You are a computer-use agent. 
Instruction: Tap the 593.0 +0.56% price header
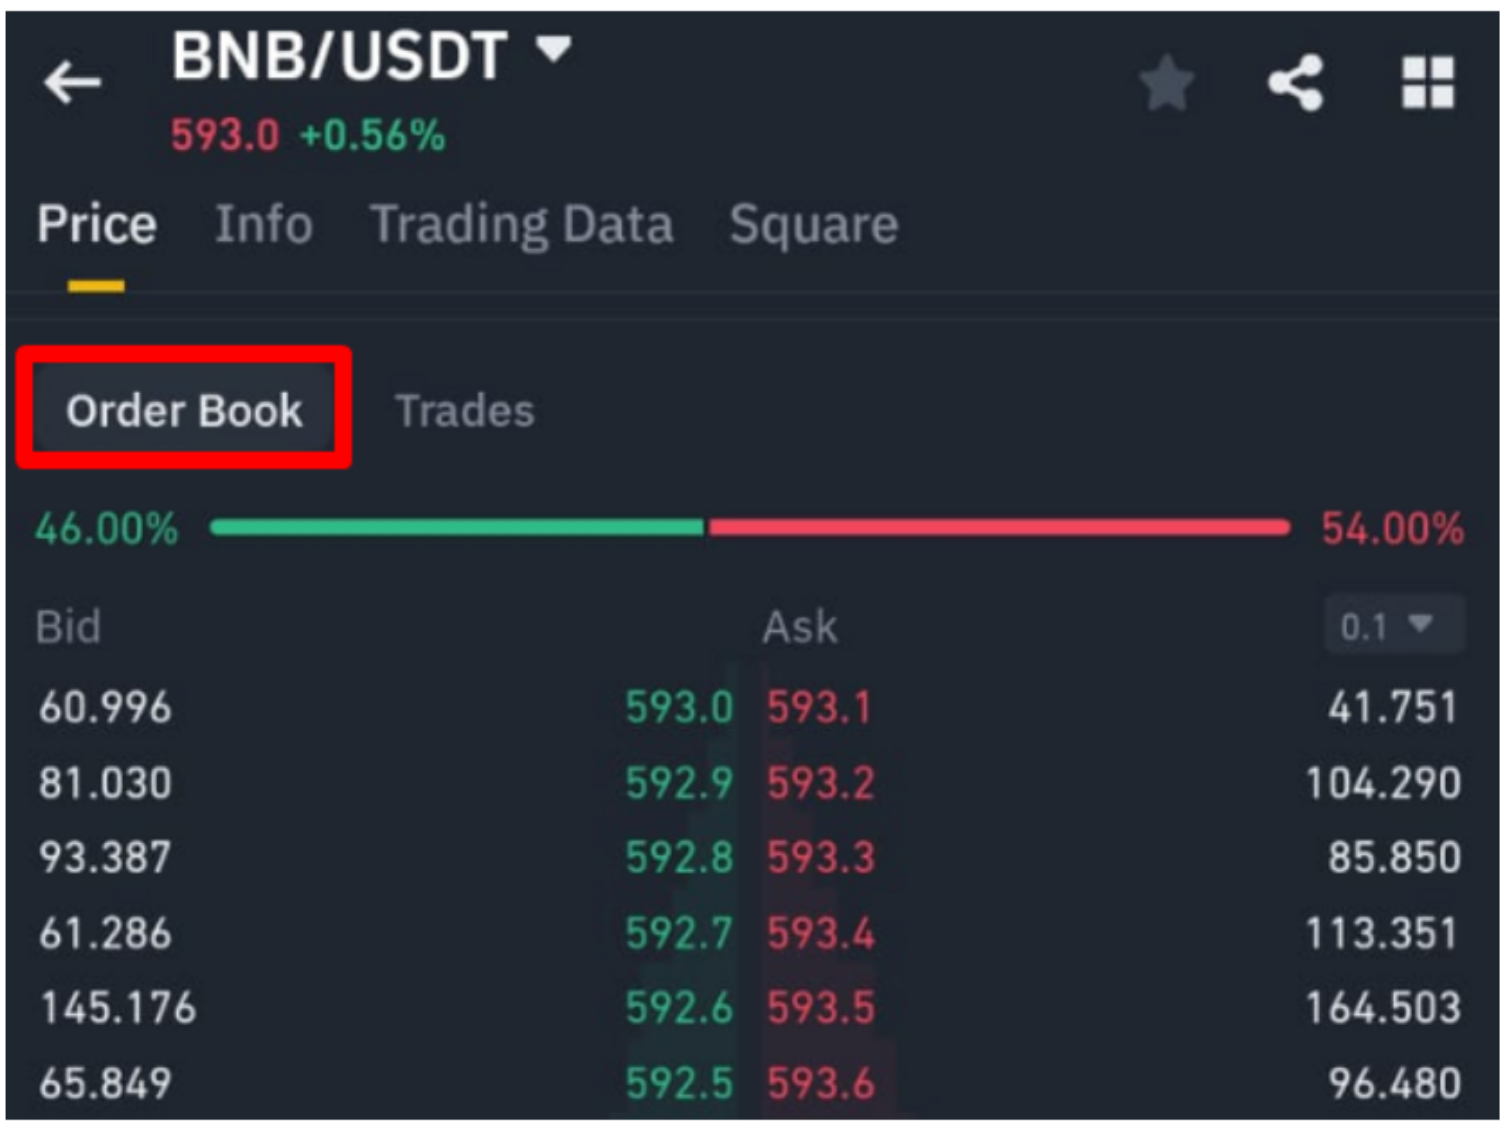pyautogui.click(x=308, y=132)
